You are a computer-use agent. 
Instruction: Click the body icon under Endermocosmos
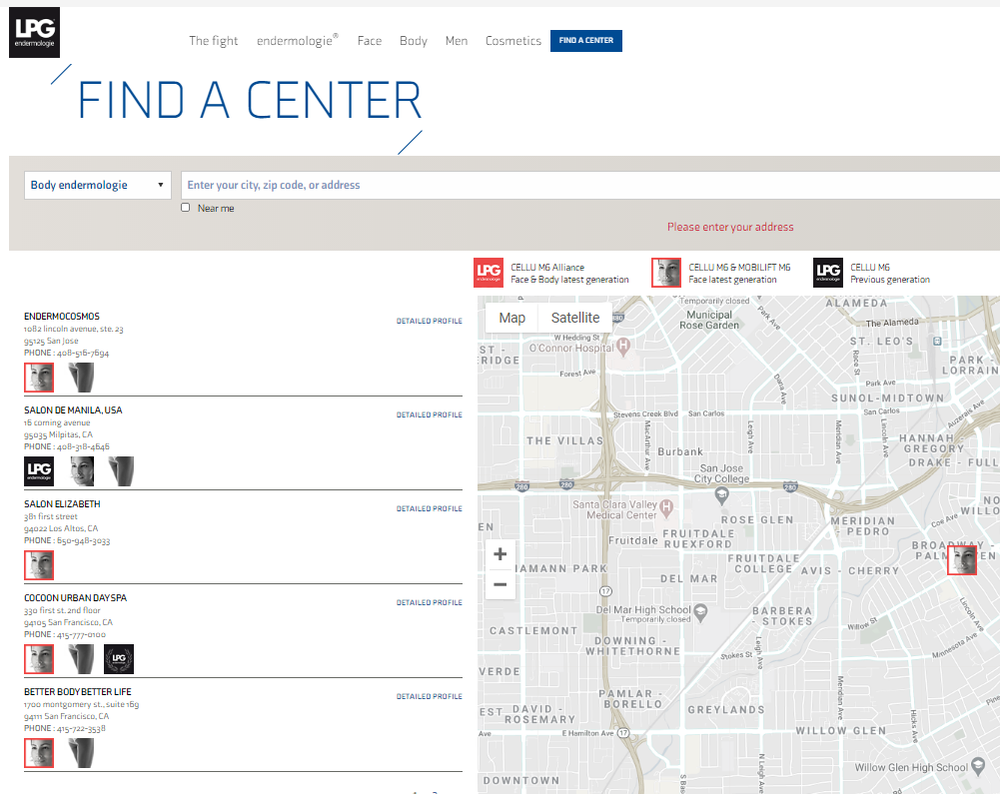[81, 378]
